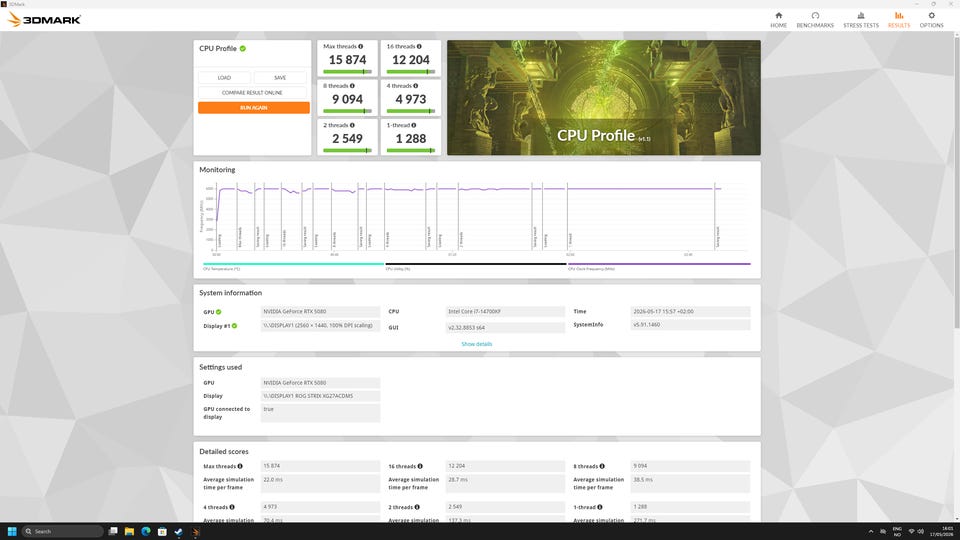Screen dimensions: 960x540
Task: Click info icon beside Max threads in Detailed scores
Action: 239,467
